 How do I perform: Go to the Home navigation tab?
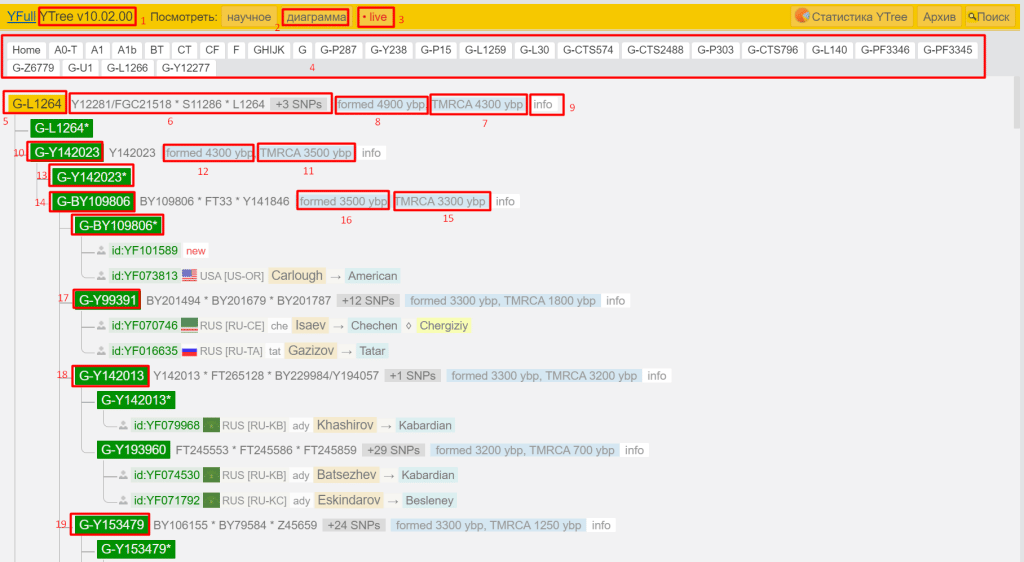point(27,50)
